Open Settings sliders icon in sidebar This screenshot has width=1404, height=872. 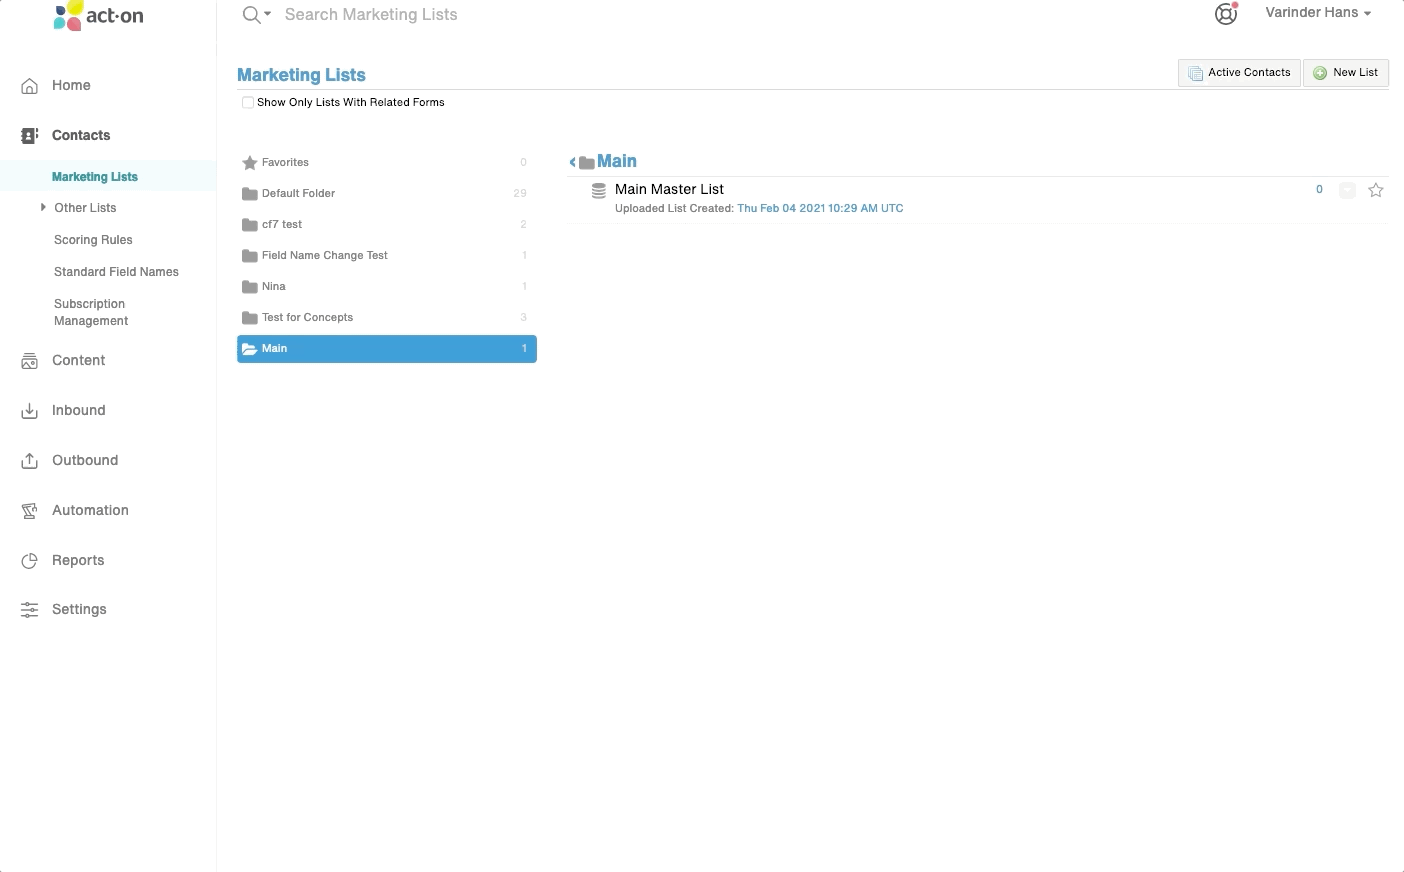[30, 610]
